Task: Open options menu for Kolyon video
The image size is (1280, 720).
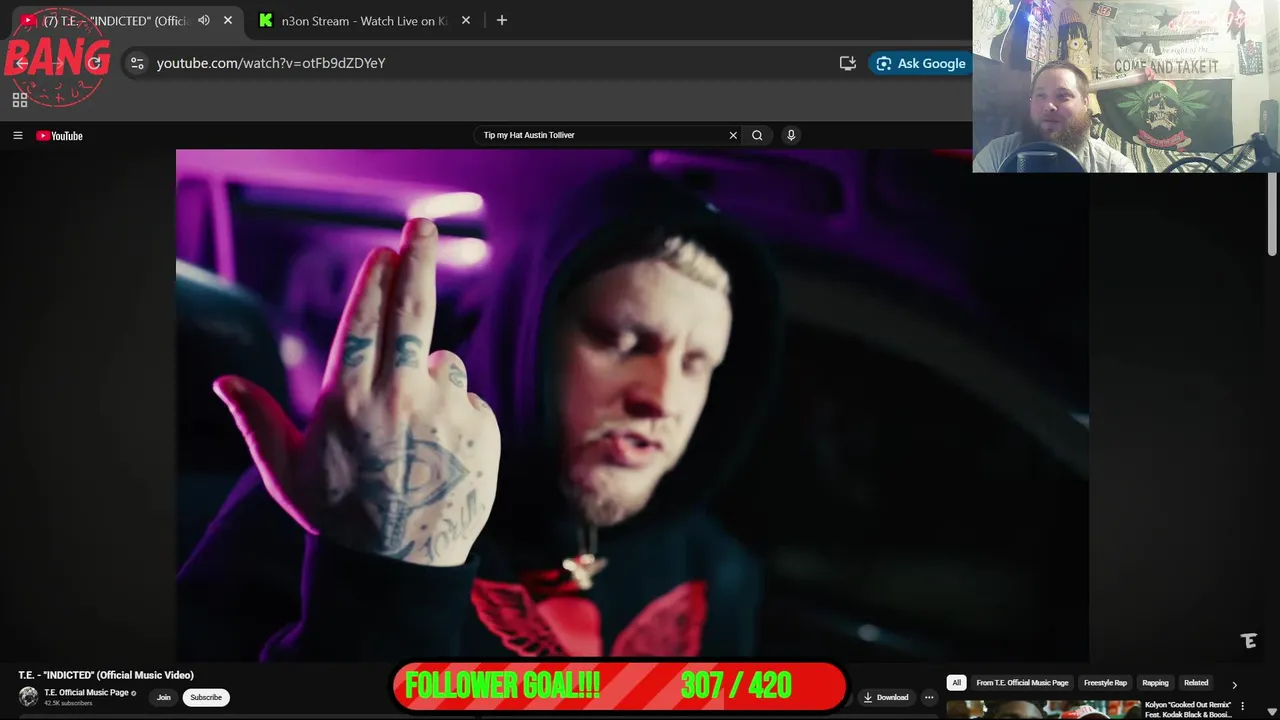Action: pyautogui.click(x=1243, y=706)
